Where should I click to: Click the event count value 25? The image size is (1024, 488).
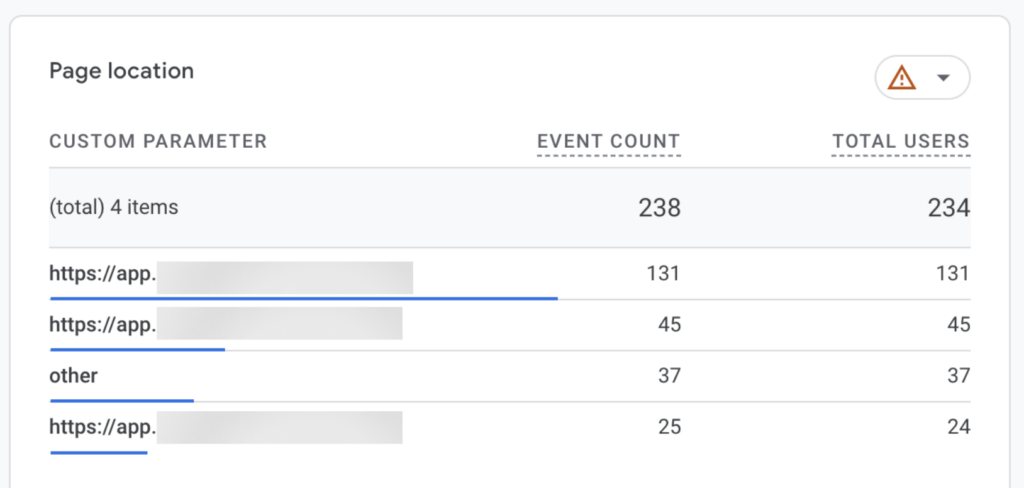[x=669, y=427]
